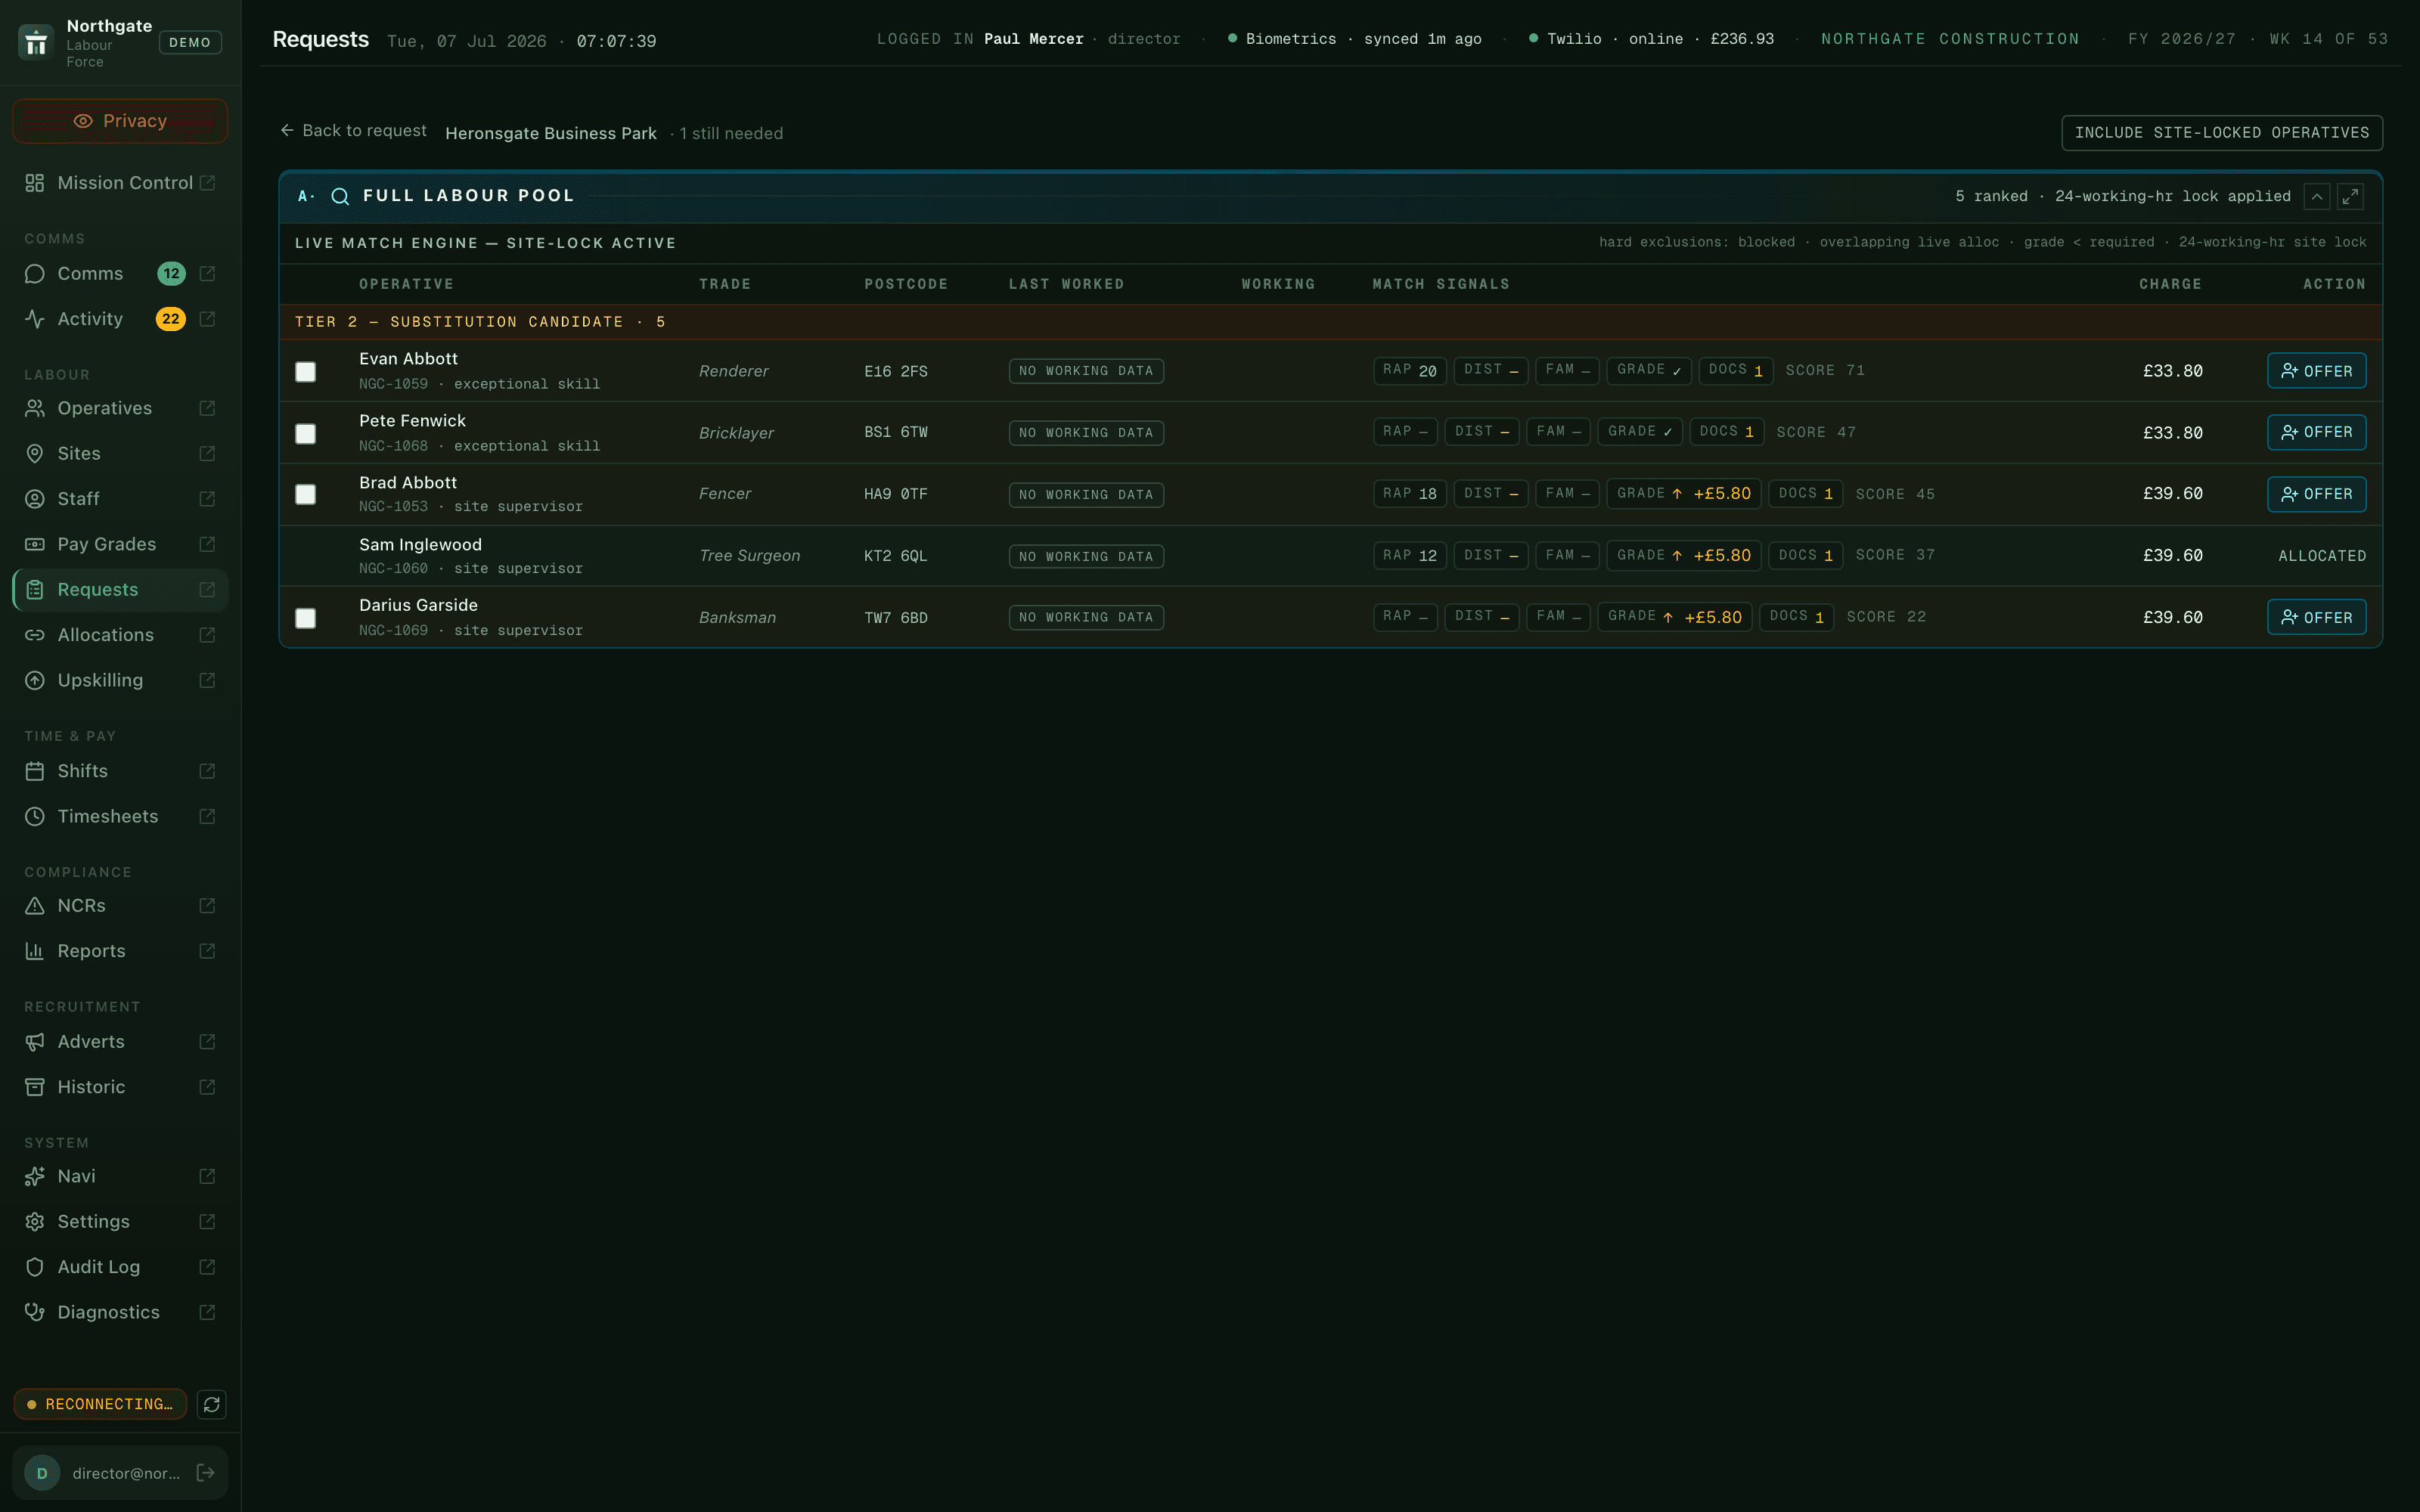The image size is (2420, 1512).
Task: Open Upskilling page
Action: [x=100, y=680]
